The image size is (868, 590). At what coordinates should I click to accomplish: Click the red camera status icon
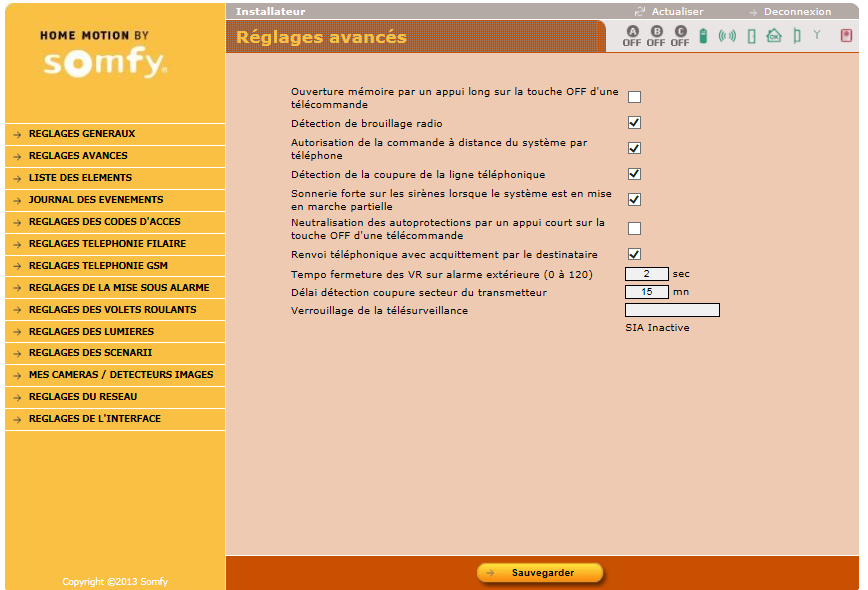(846, 36)
